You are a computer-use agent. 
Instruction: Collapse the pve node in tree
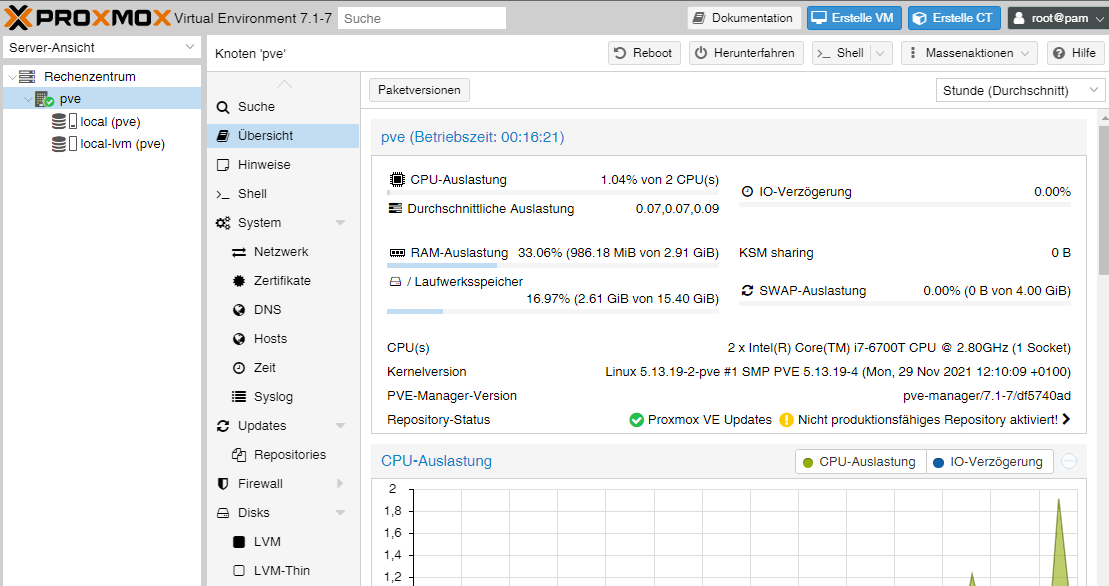28,99
